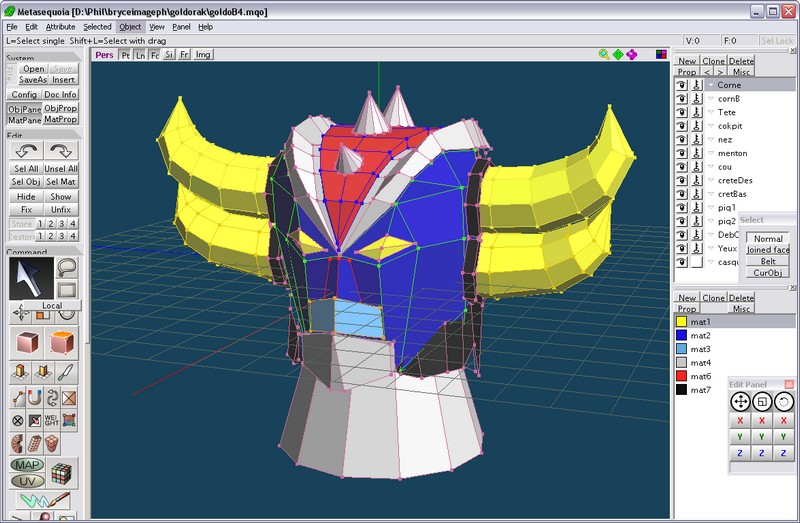Viewport: 800px width, 523px height.
Task: Open the Panel menu
Action: (x=181, y=27)
